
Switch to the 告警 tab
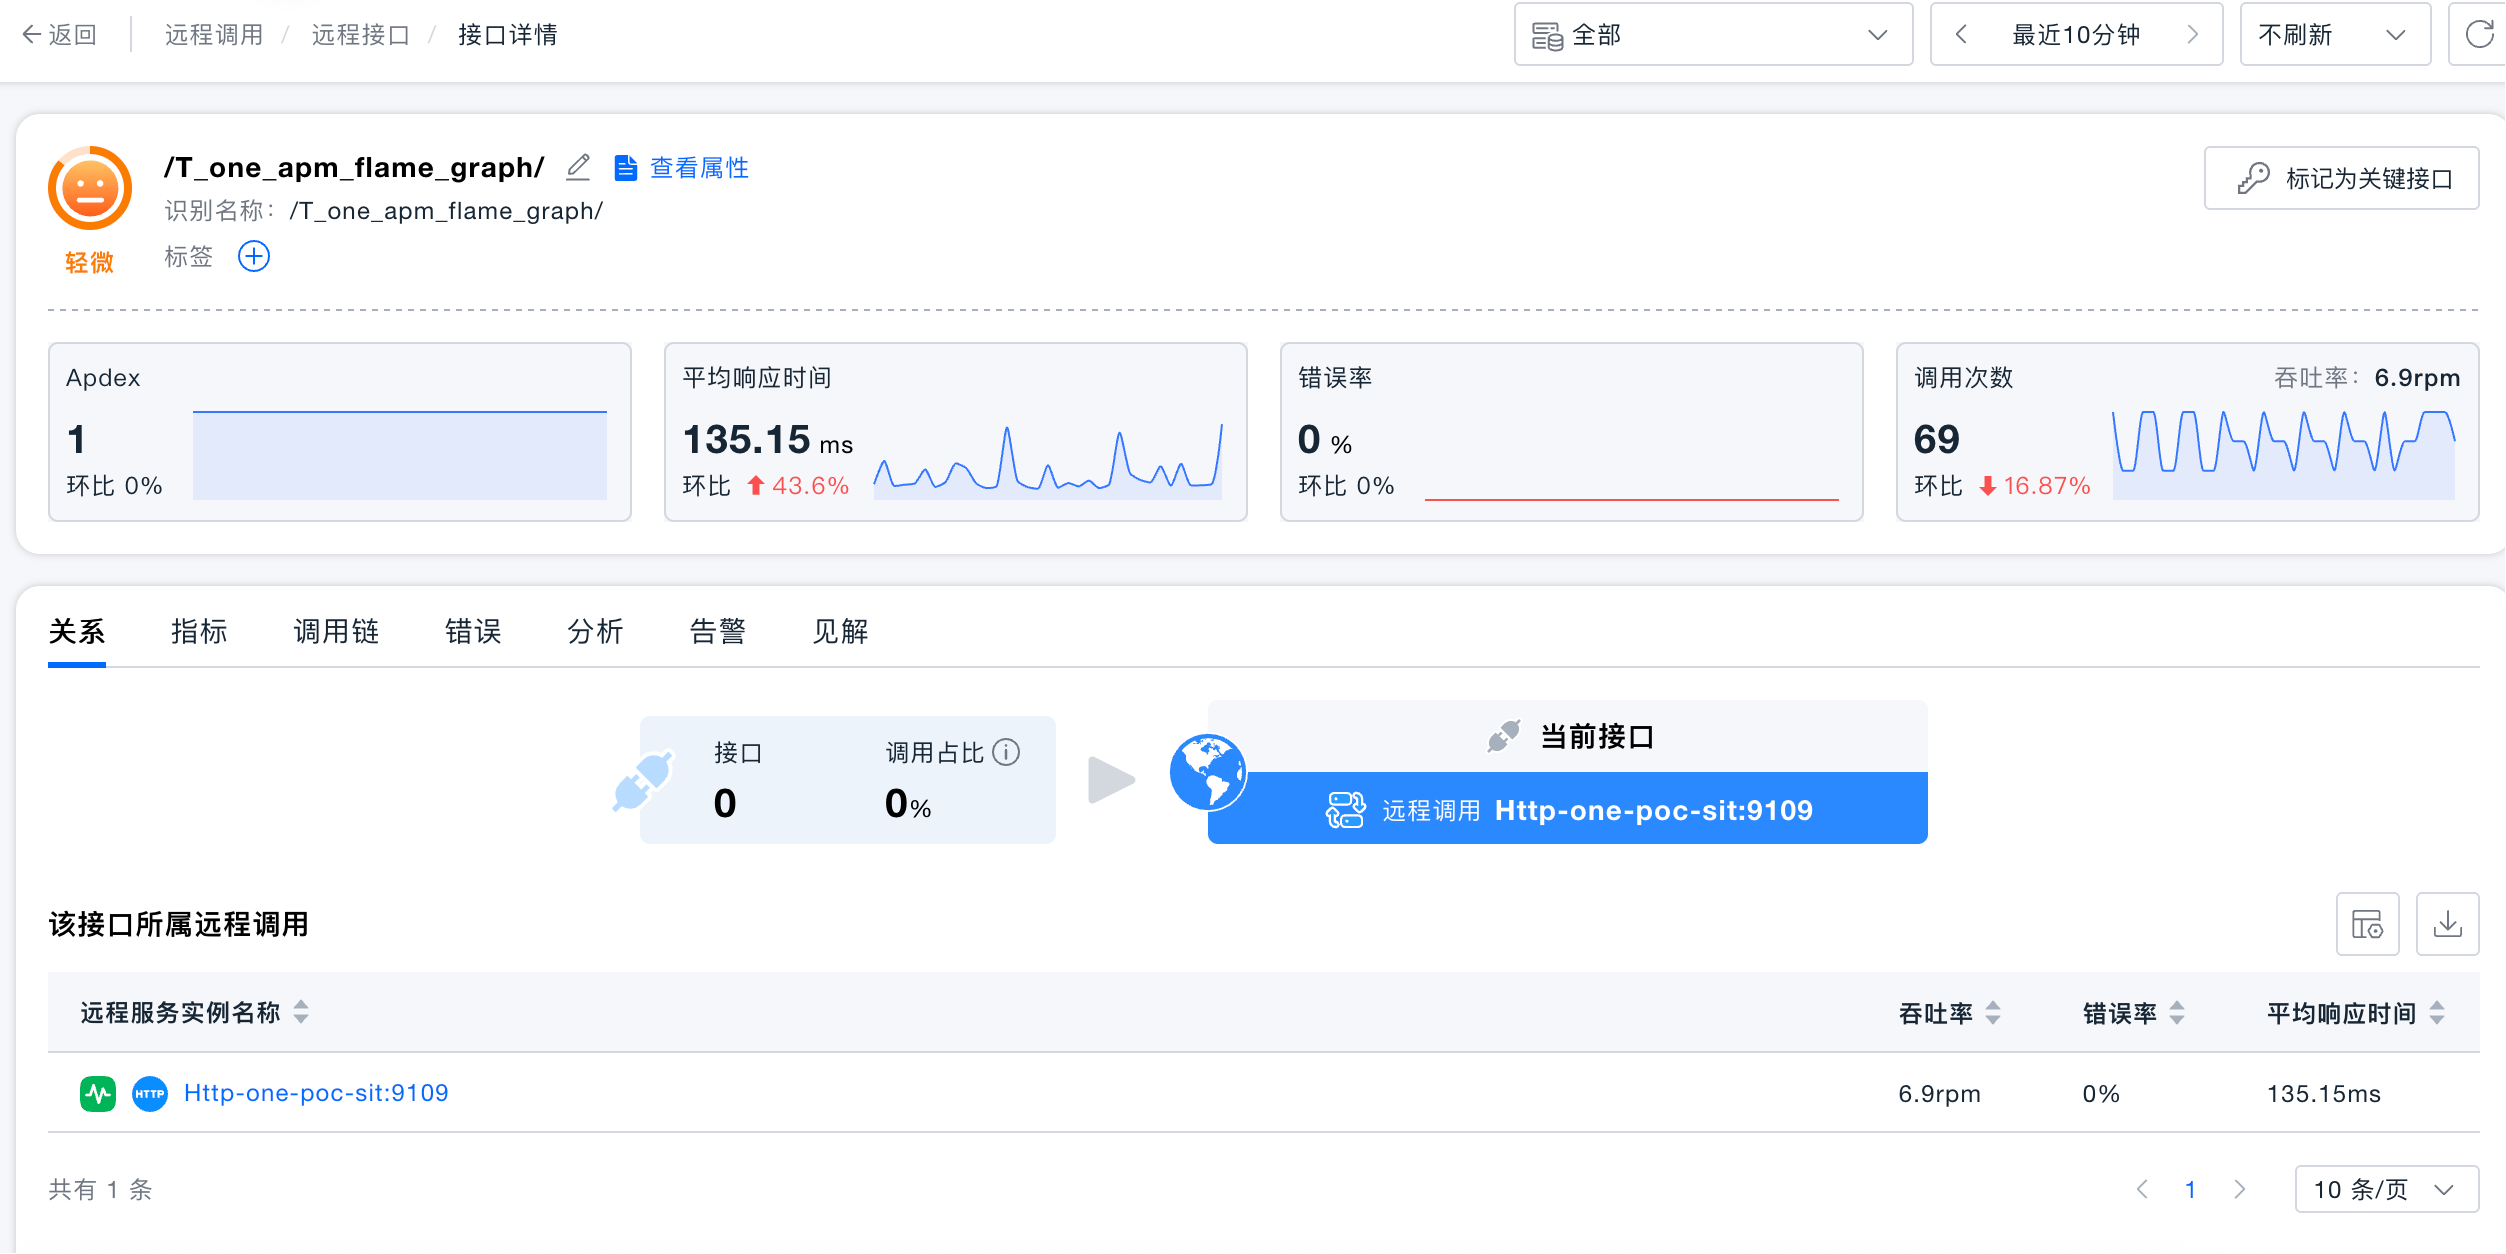(x=717, y=632)
